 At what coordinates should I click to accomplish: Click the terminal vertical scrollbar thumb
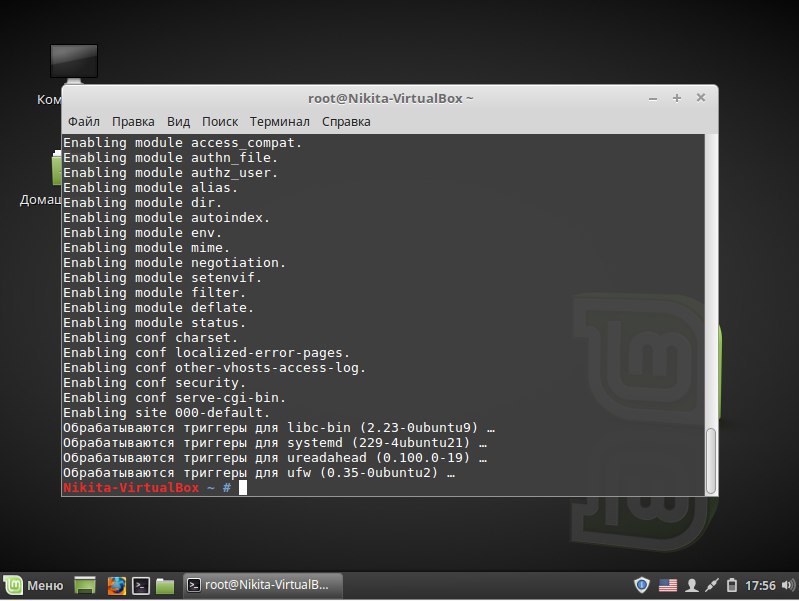click(711, 461)
